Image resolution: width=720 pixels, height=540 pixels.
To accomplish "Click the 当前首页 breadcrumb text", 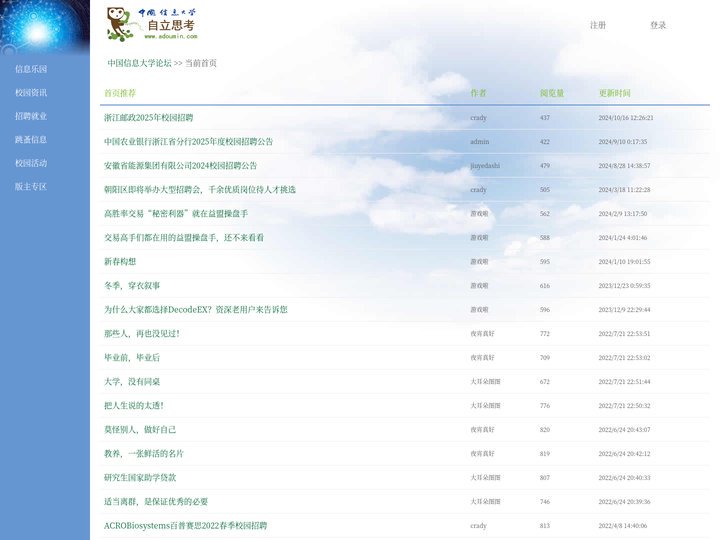I will [201, 63].
